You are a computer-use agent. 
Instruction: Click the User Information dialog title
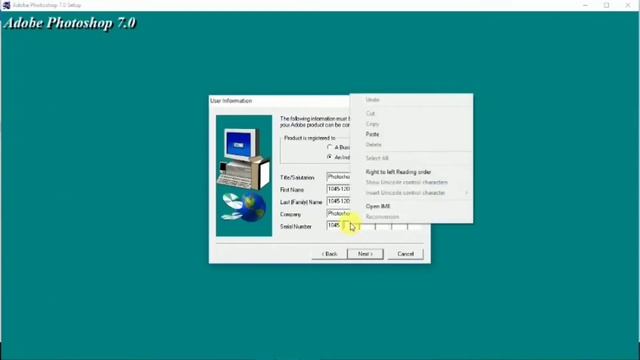(x=231, y=101)
